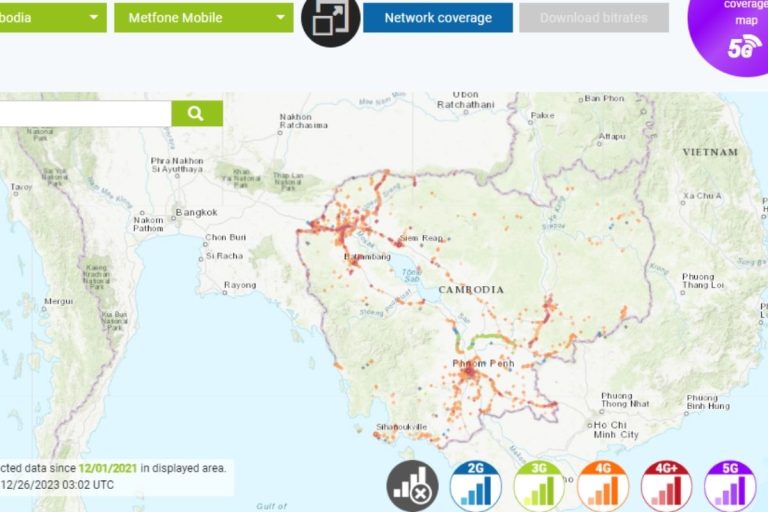768x512 pixels.
Task: Click the fullscreen expand map icon
Action: [x=330, y=19]
